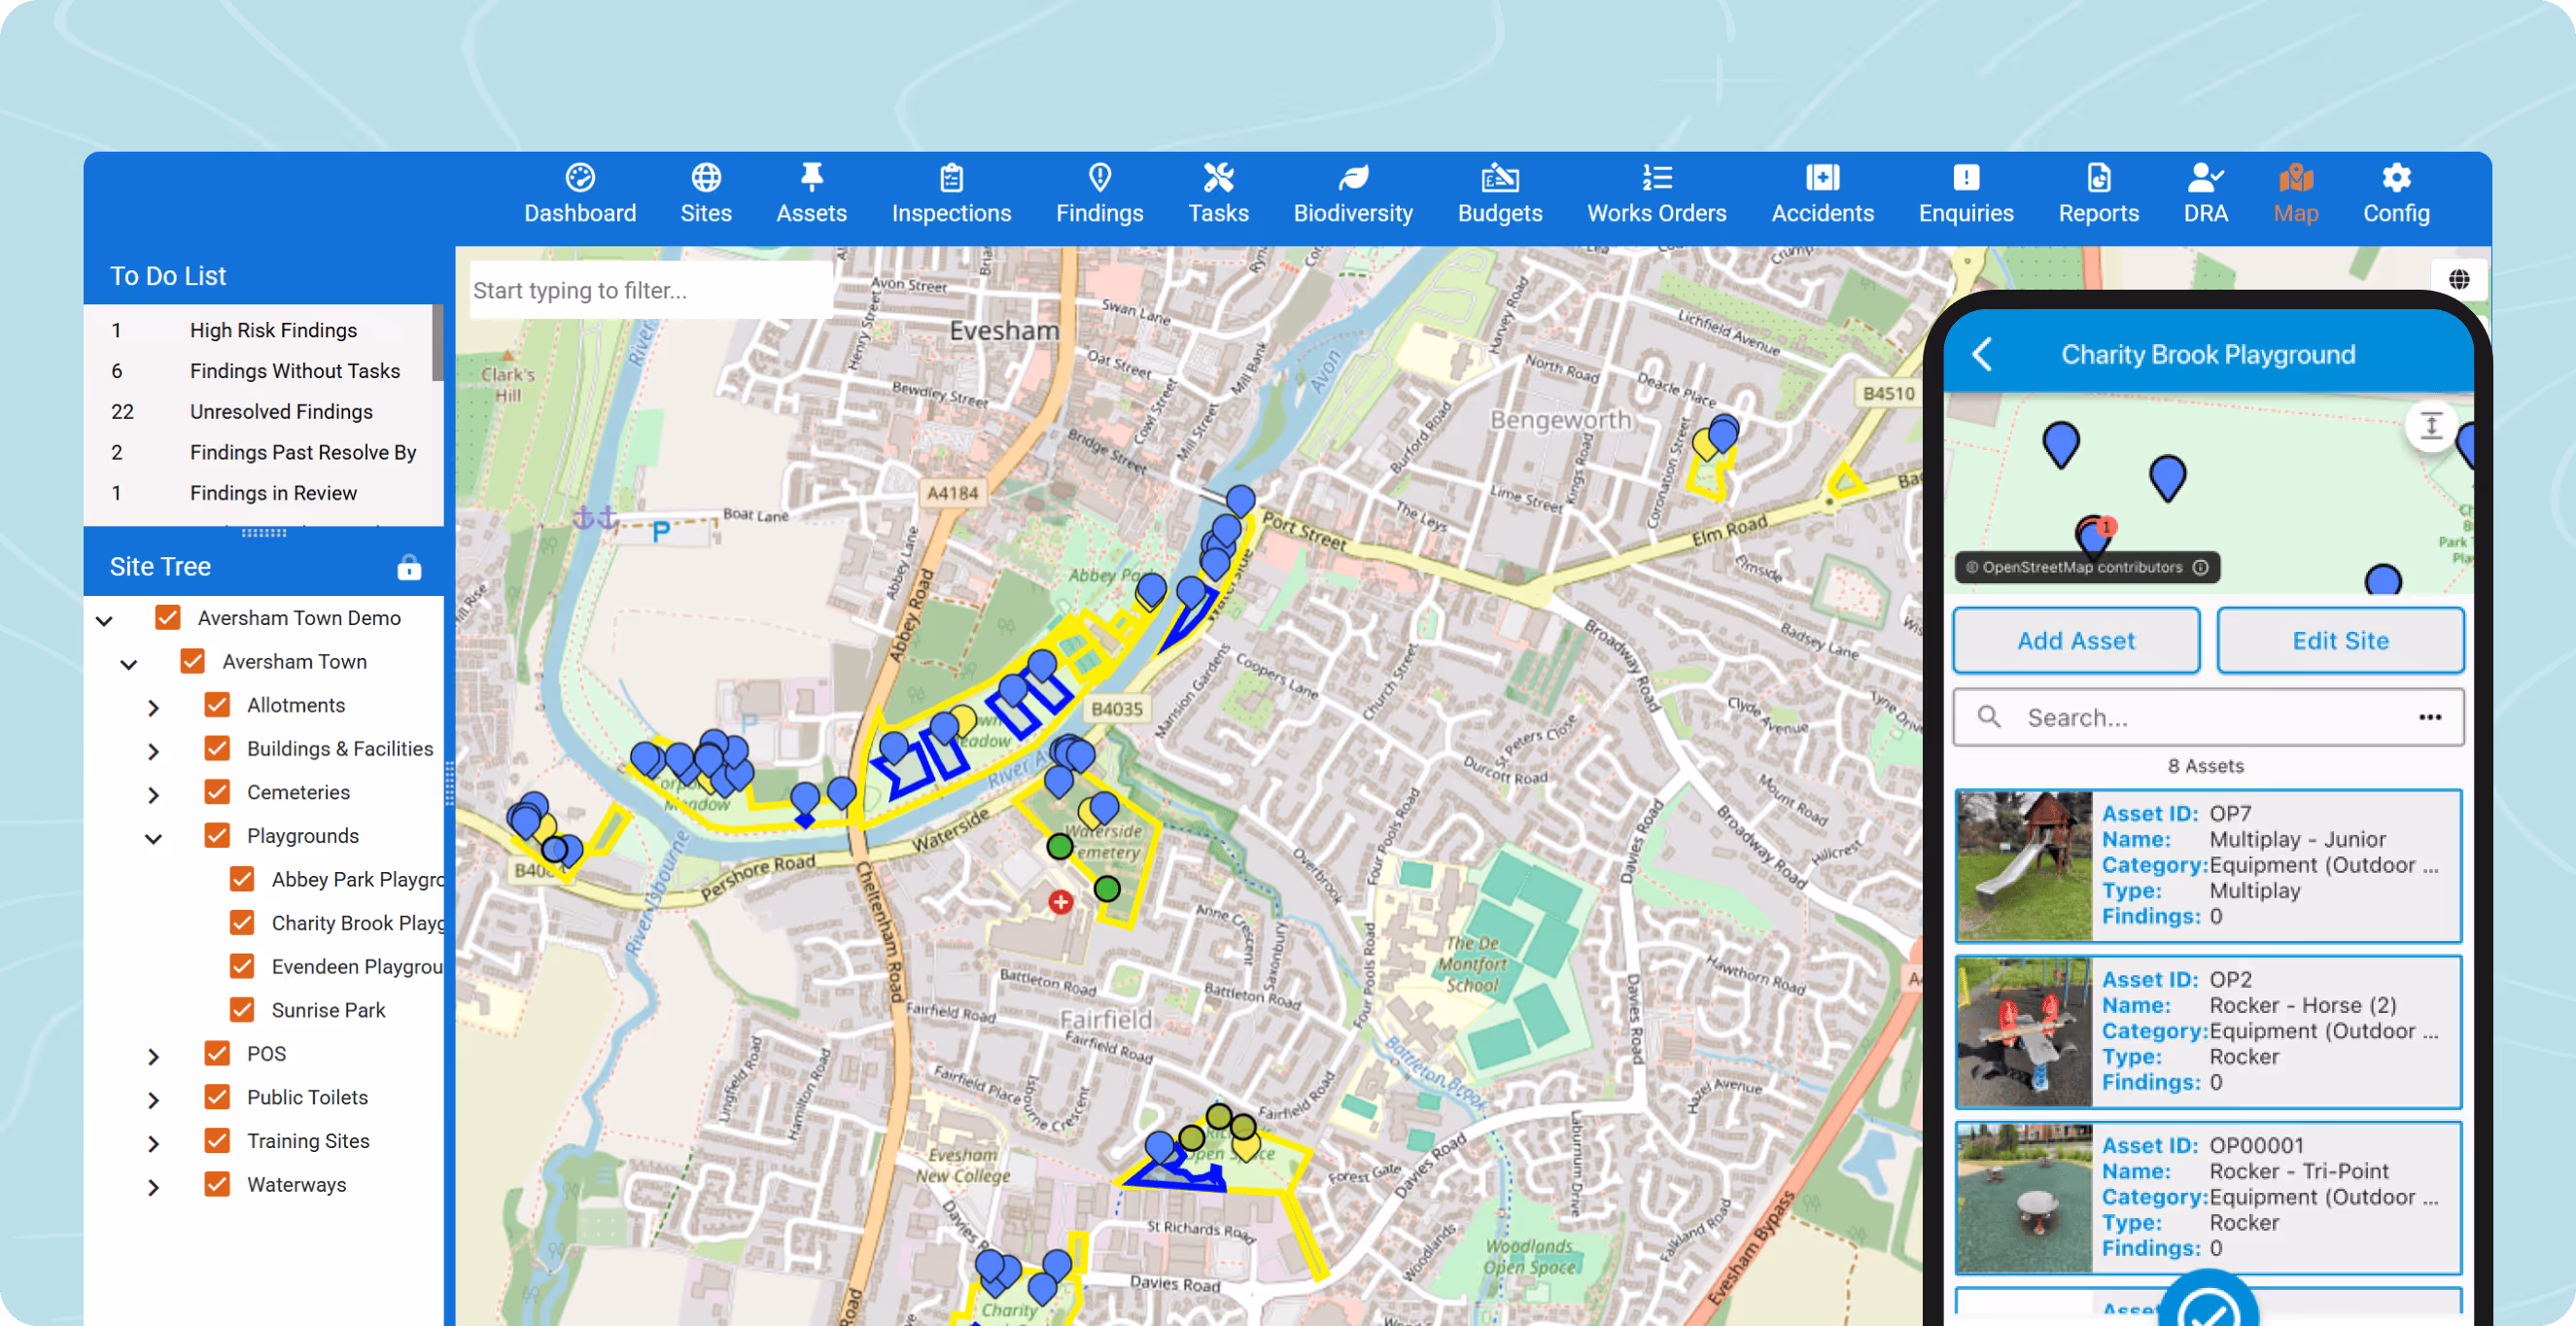
Task: Select the Training Sites tree label
Action: click(x=308, y=1140)
